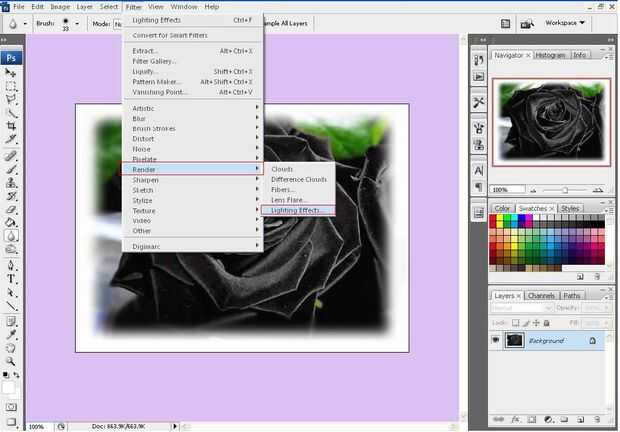Select the Horizontal Type tool
620x432 pixels.
11,279
